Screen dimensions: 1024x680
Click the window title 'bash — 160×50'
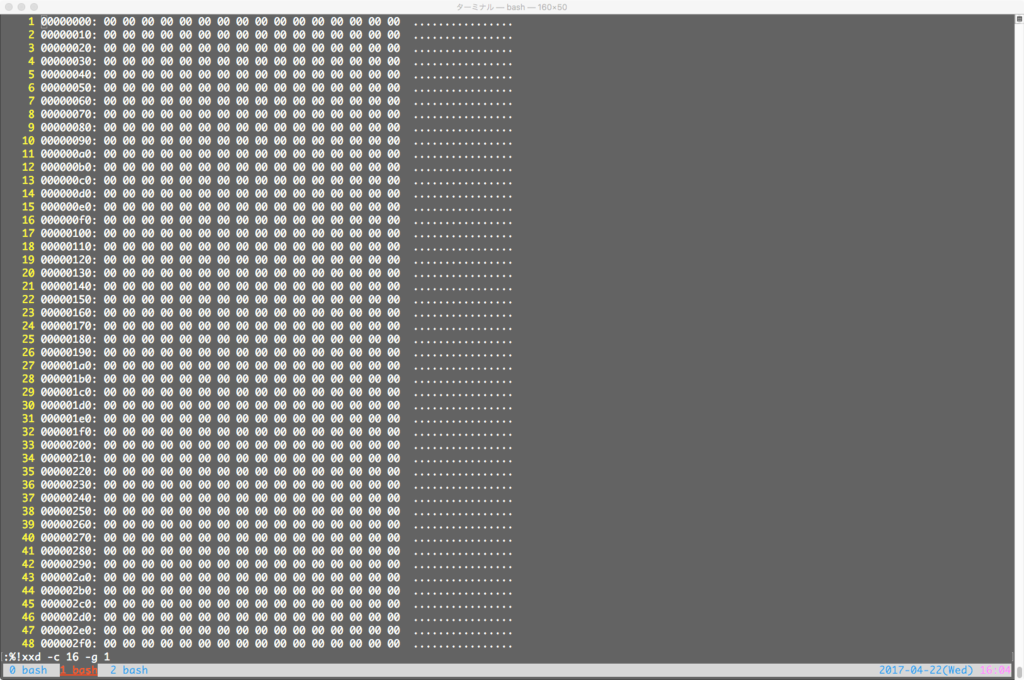[x=537, y=7]
